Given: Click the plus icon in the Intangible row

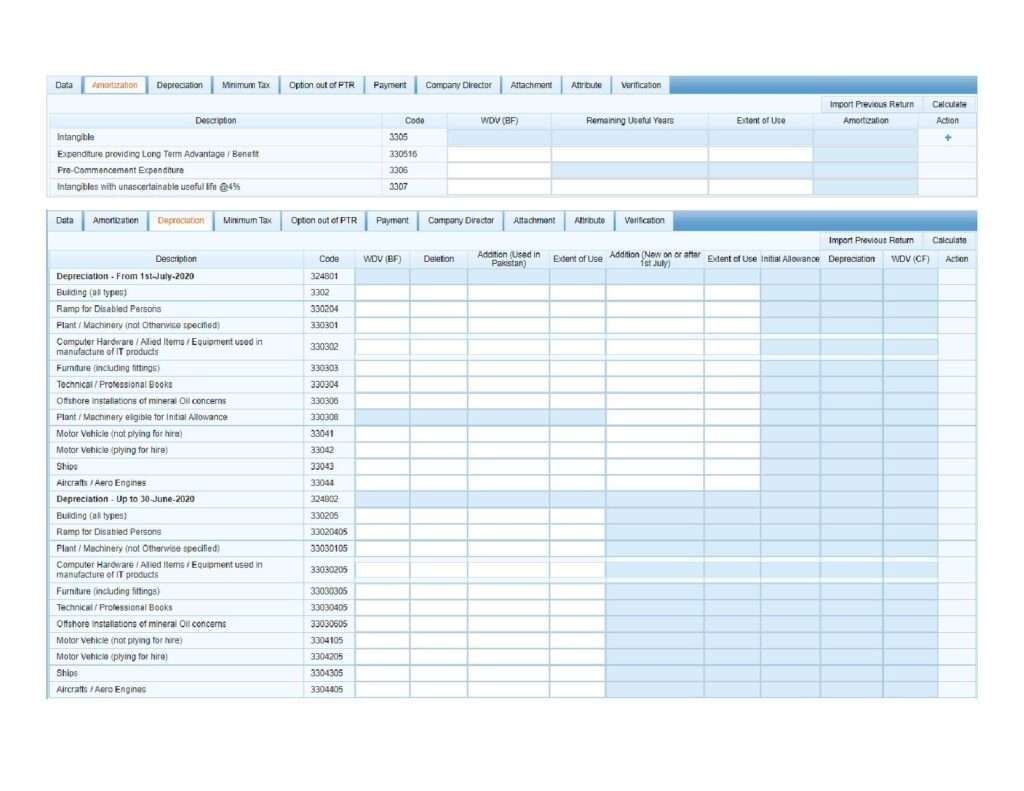Looking at the screenshot, I should click(x=947, y=138).
